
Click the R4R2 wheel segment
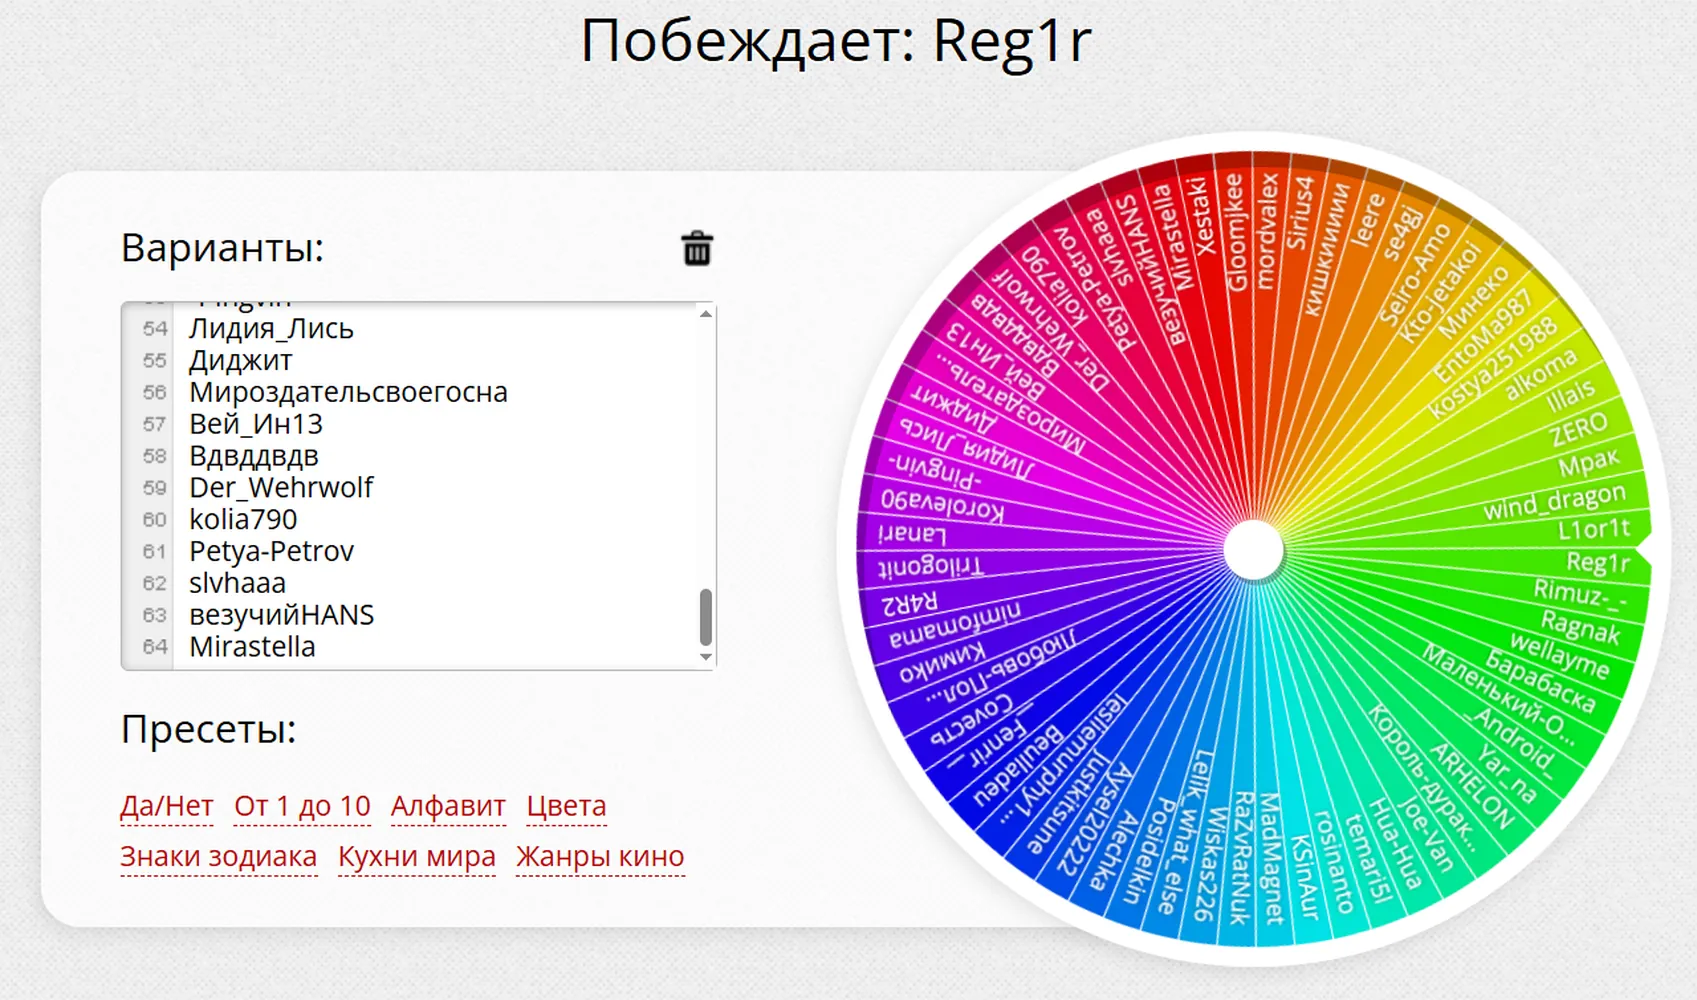pyautogui.click(x=909, y=603)
